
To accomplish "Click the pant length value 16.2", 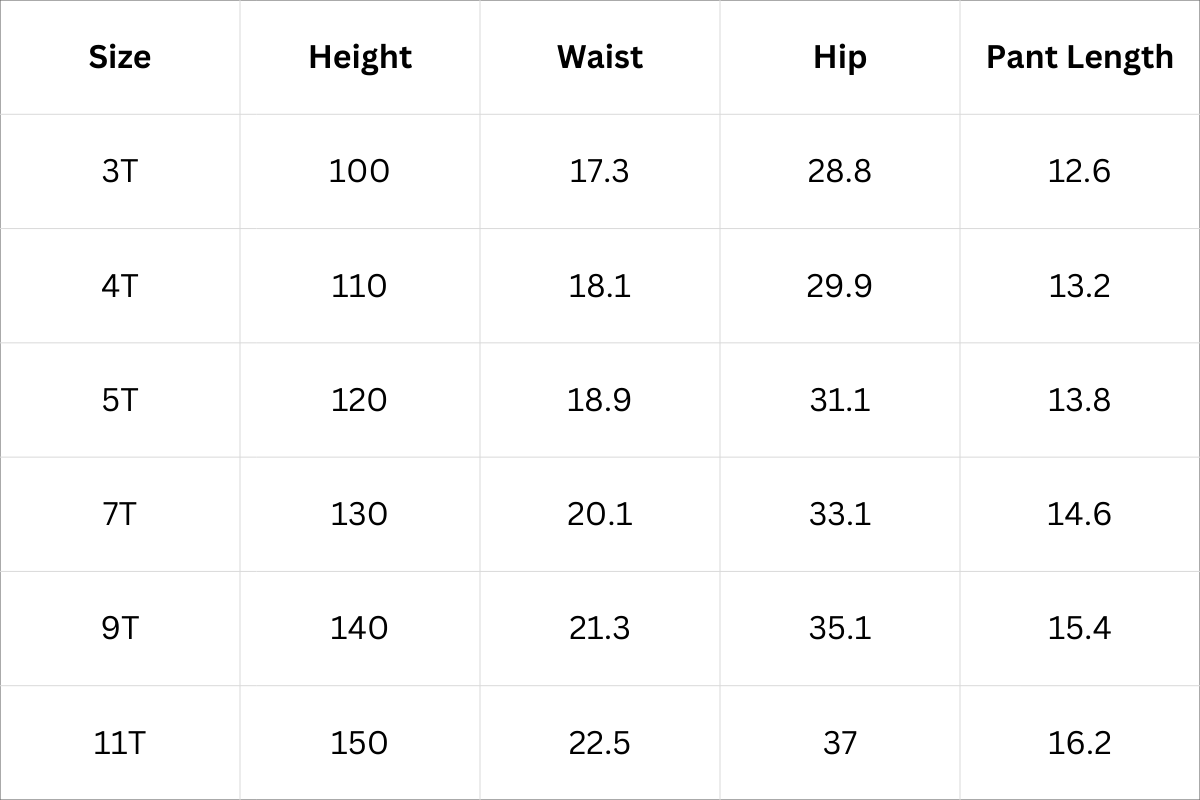I will [1079, 743].
